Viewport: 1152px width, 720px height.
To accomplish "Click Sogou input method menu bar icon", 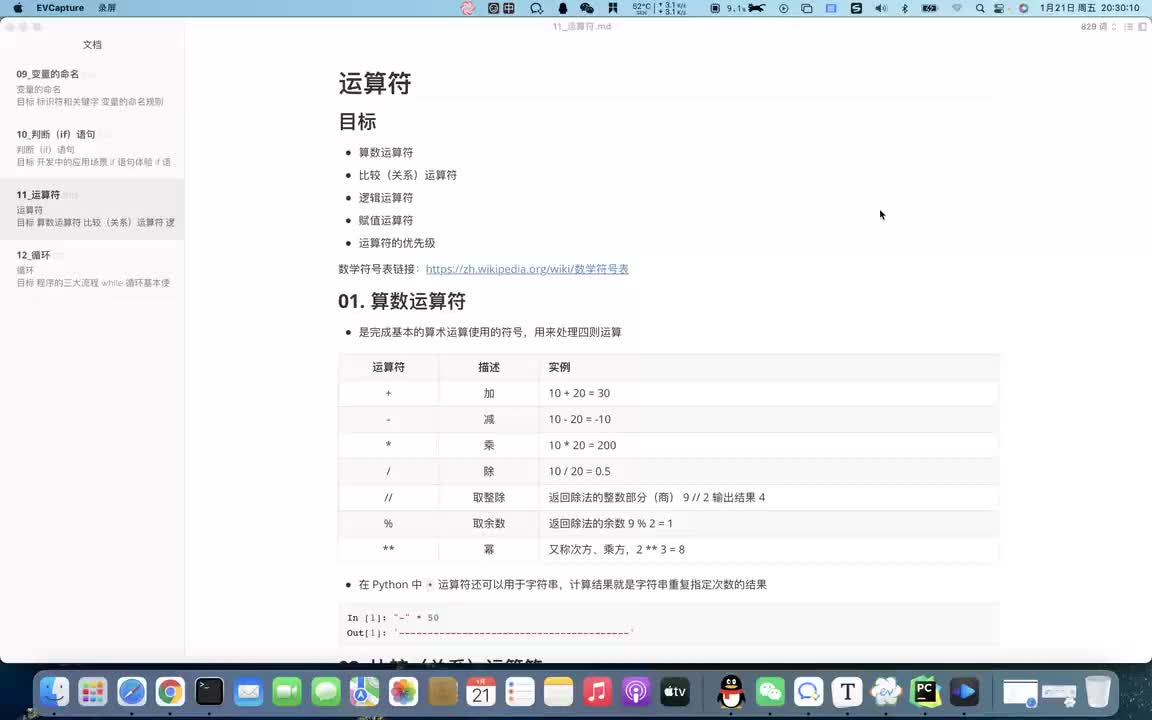I will pyautogui.click(x=856, y=8).
